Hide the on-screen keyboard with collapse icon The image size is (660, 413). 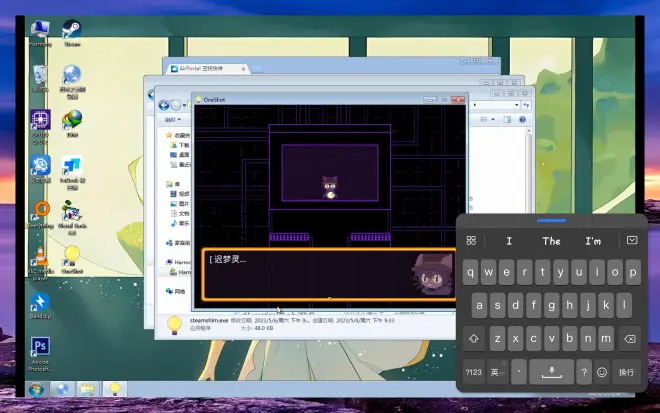coord(632,240)
